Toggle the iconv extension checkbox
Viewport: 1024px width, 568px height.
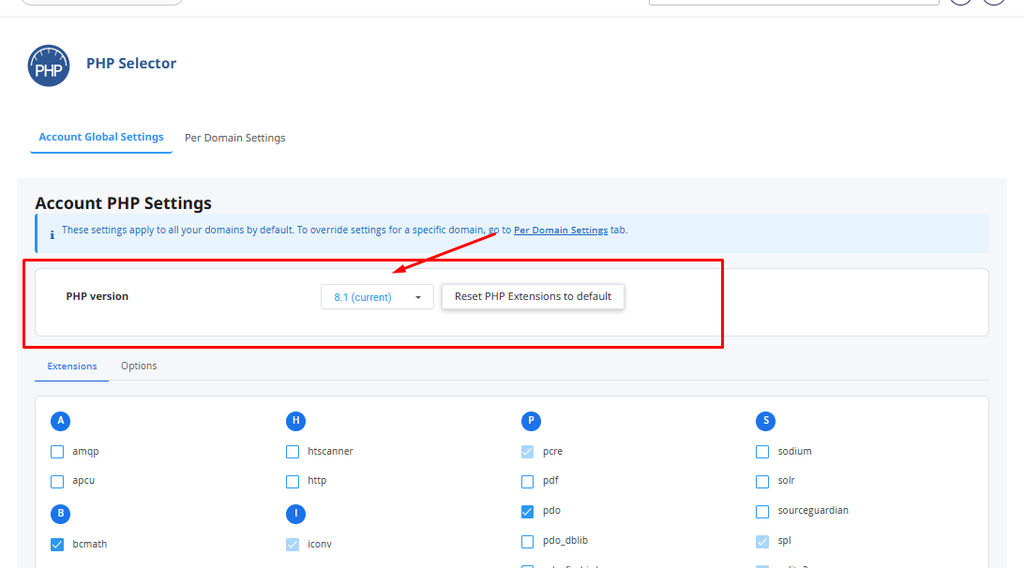tap(293, 544)
